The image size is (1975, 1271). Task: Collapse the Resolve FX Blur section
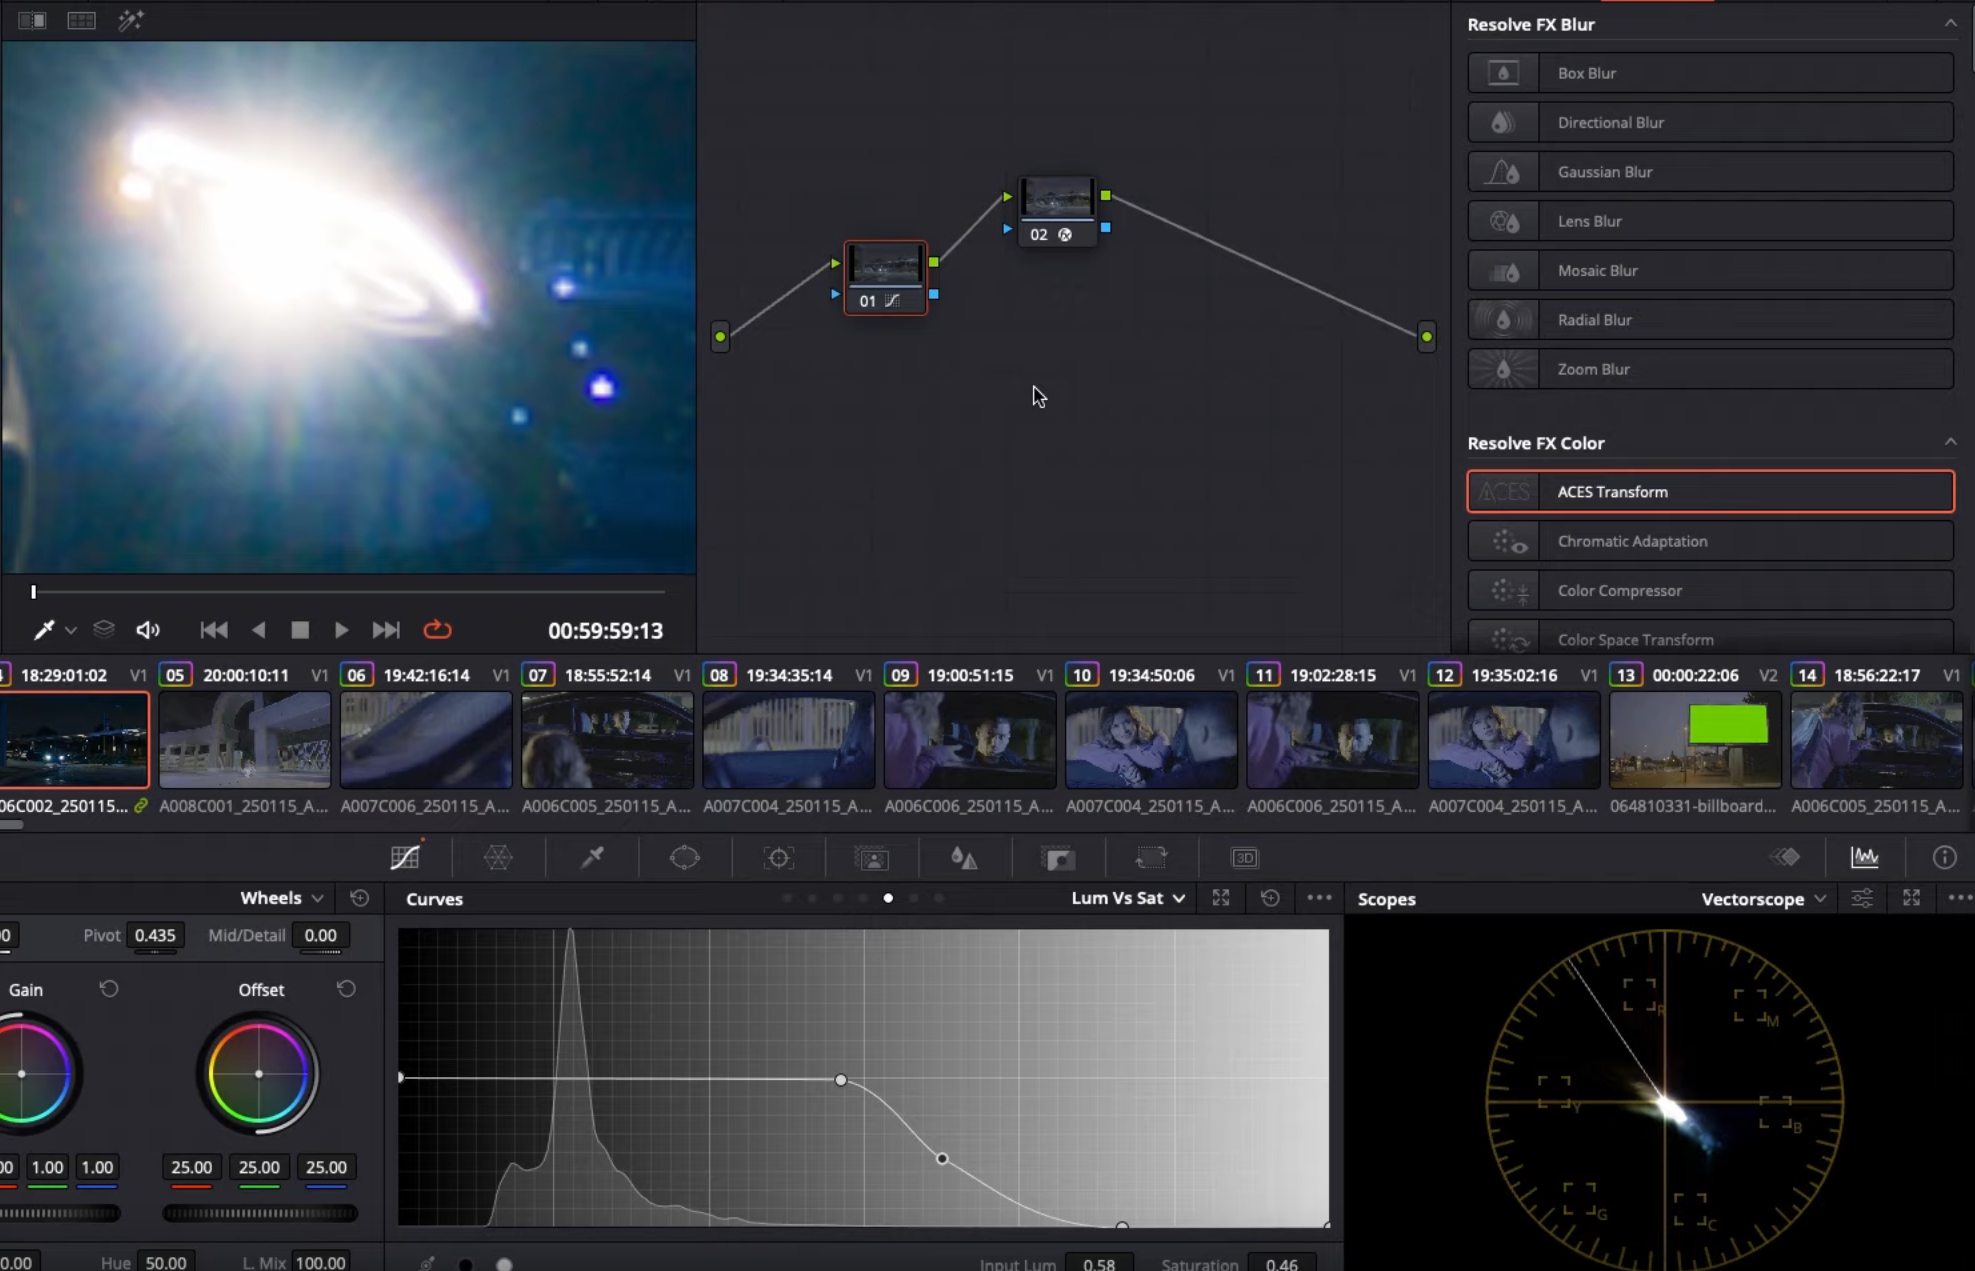pyautogui.click(x=1949, y=23)
